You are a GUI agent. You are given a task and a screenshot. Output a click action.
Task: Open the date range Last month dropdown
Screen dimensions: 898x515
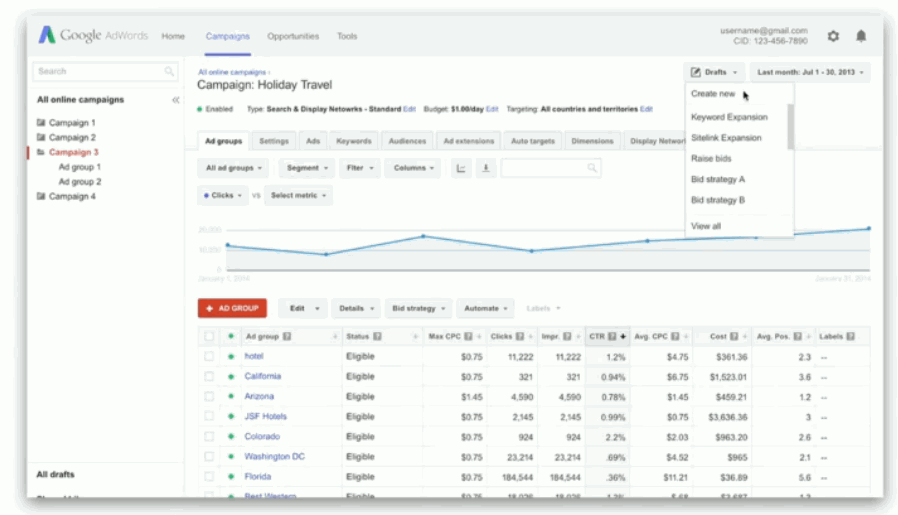pyautogui.click(x=810, y=72)
